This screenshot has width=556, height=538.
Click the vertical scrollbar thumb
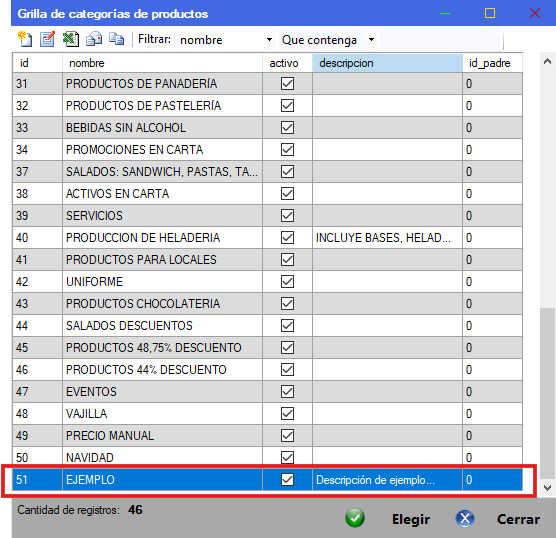click(x=547, y=393)
